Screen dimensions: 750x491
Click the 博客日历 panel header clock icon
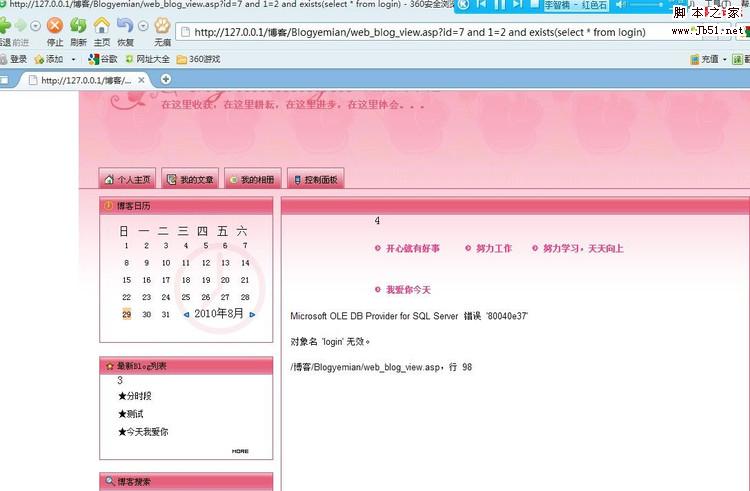point(108,206)
